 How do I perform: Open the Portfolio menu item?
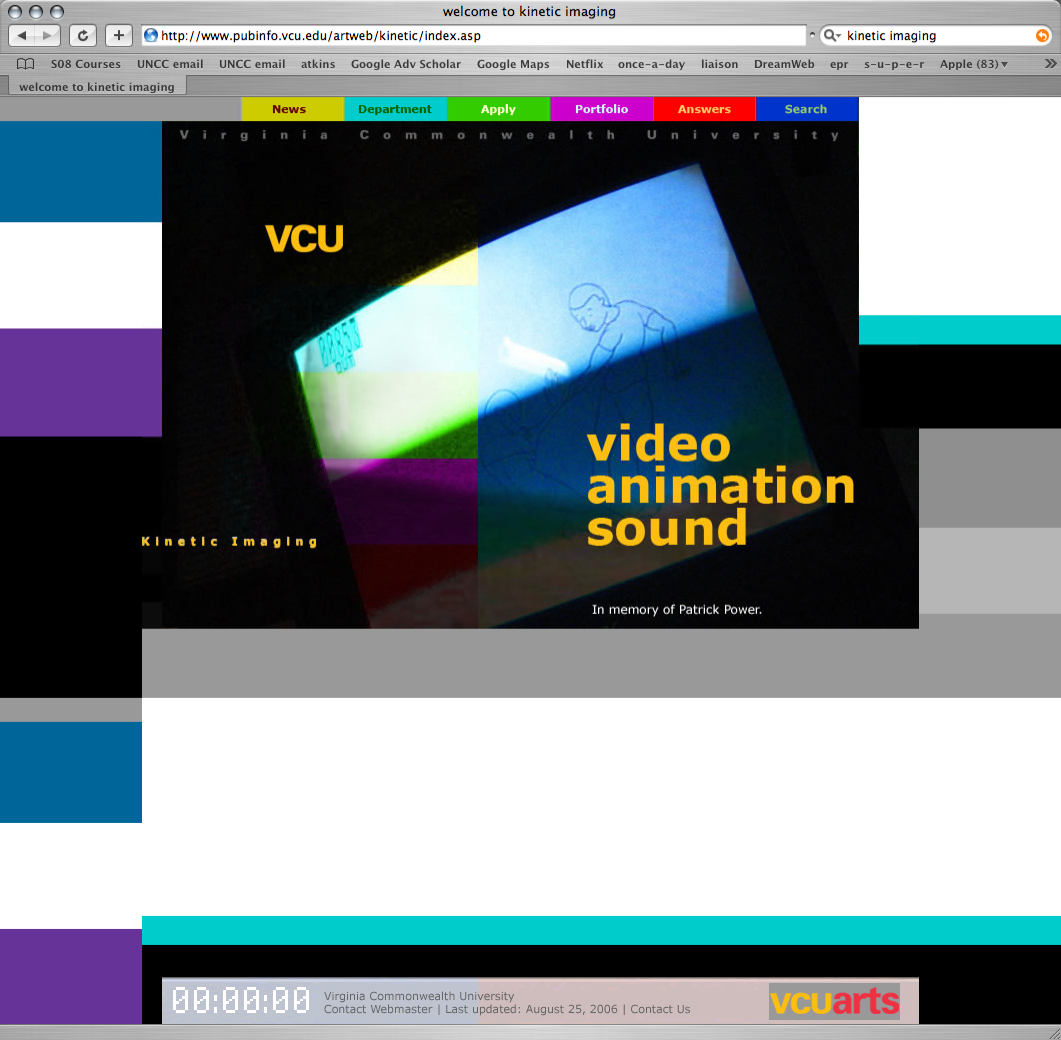(602, 109)
